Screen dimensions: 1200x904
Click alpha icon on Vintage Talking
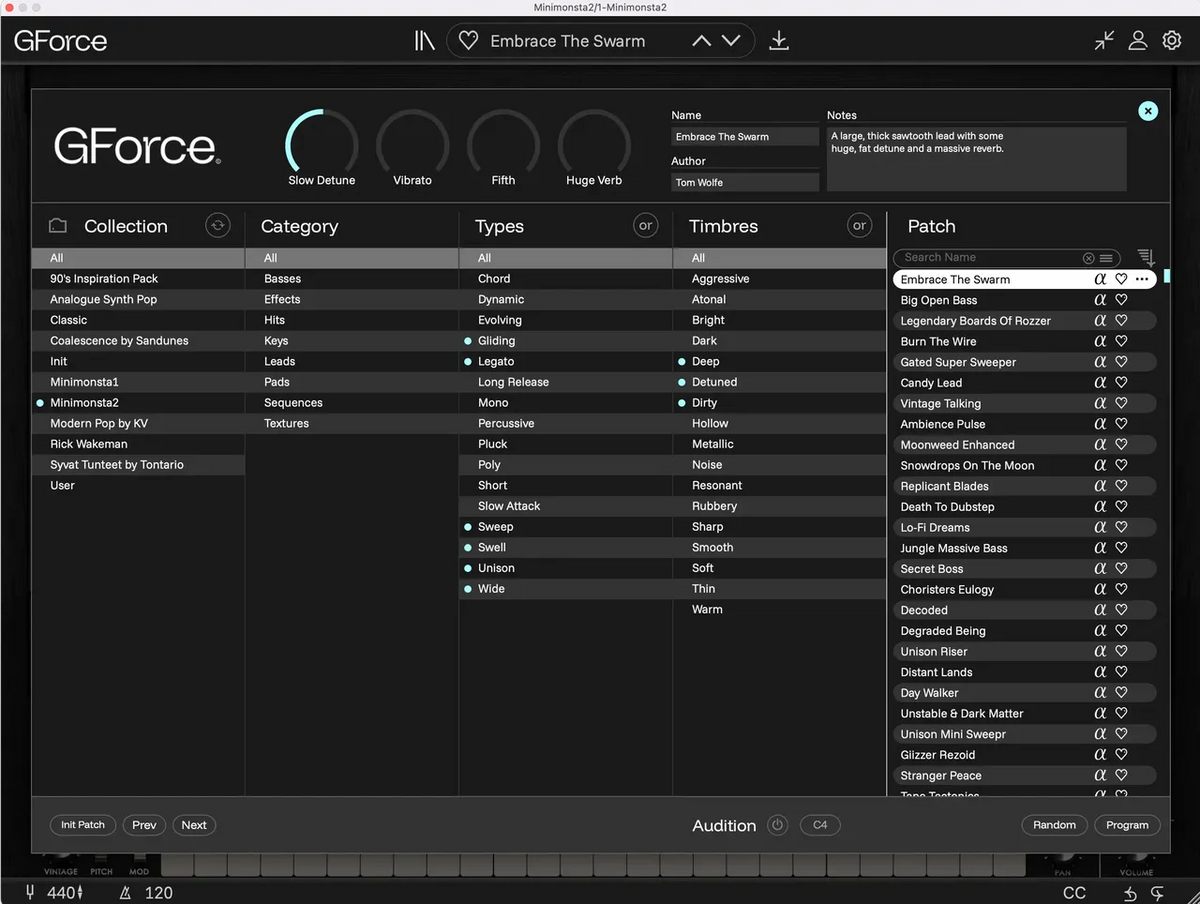(x=1100, y=403)
